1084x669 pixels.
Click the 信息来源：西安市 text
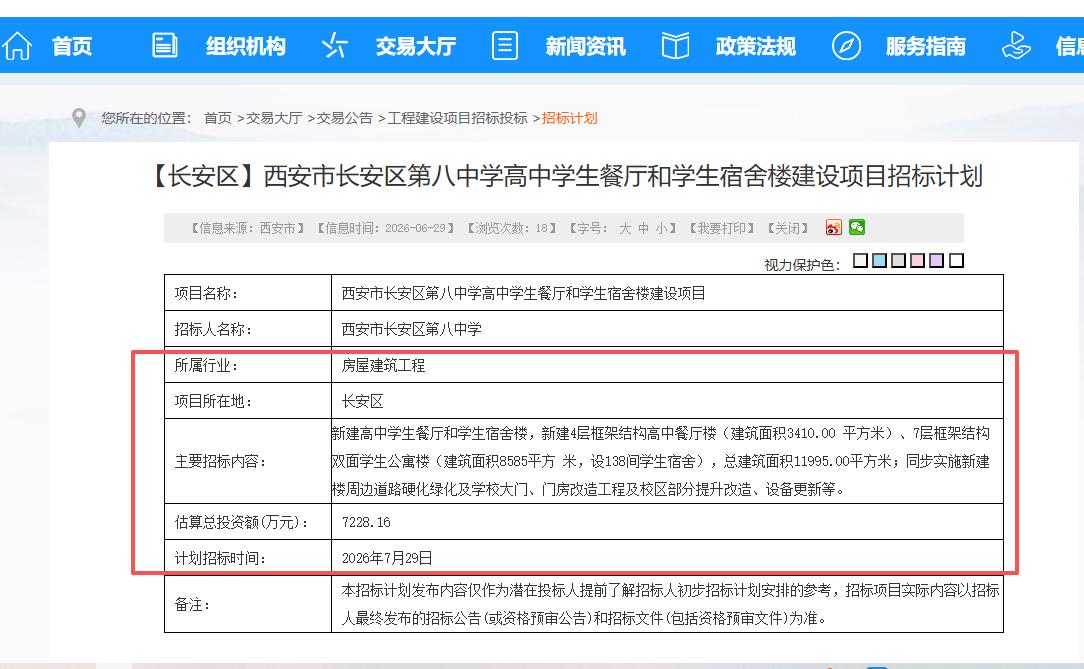247,228
